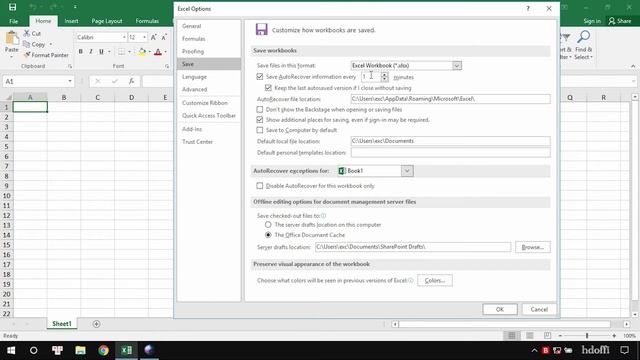Toggle Keep the last autosaved version checkbox
Image resolution: width=640 pixels, height=360 pixels.
click(268, 87)
